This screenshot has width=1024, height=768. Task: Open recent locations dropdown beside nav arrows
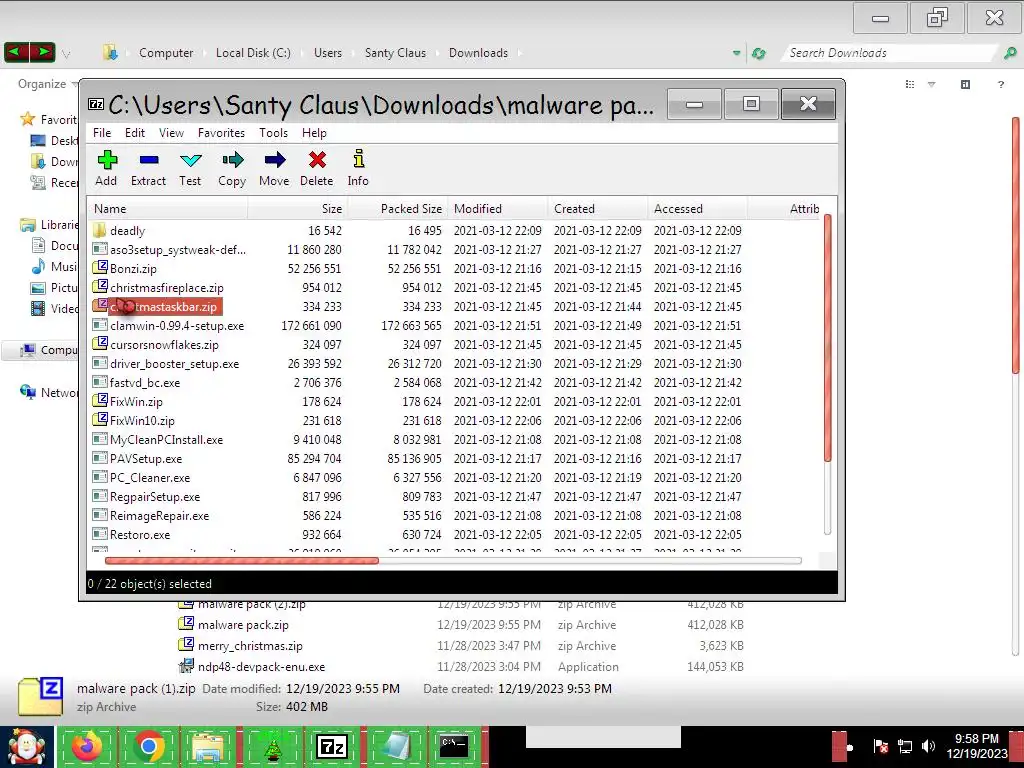[66, 54]
